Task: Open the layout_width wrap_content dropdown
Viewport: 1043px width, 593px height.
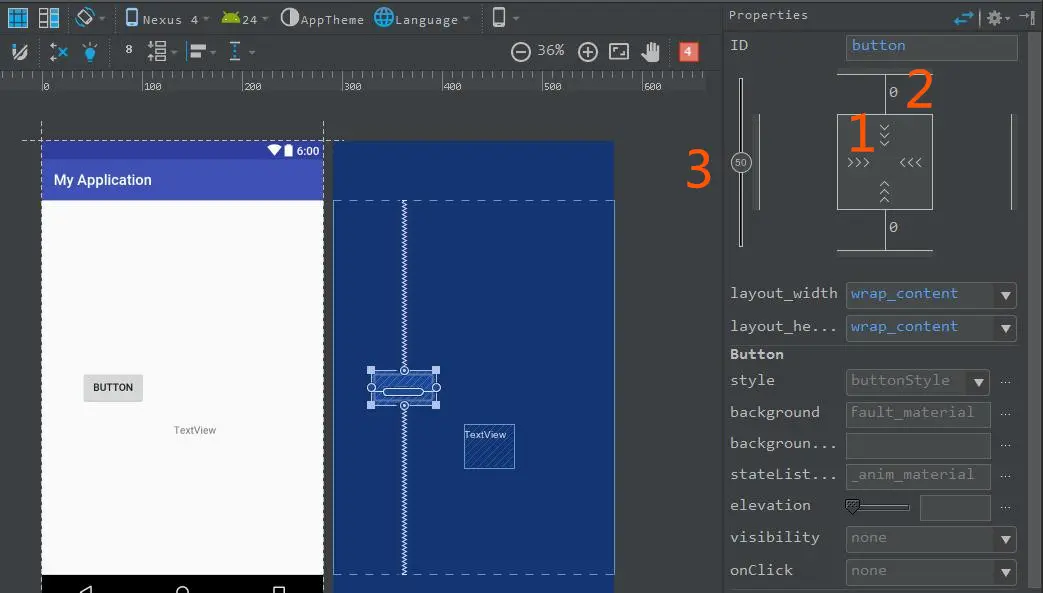Action: click(x=931, y=295)
